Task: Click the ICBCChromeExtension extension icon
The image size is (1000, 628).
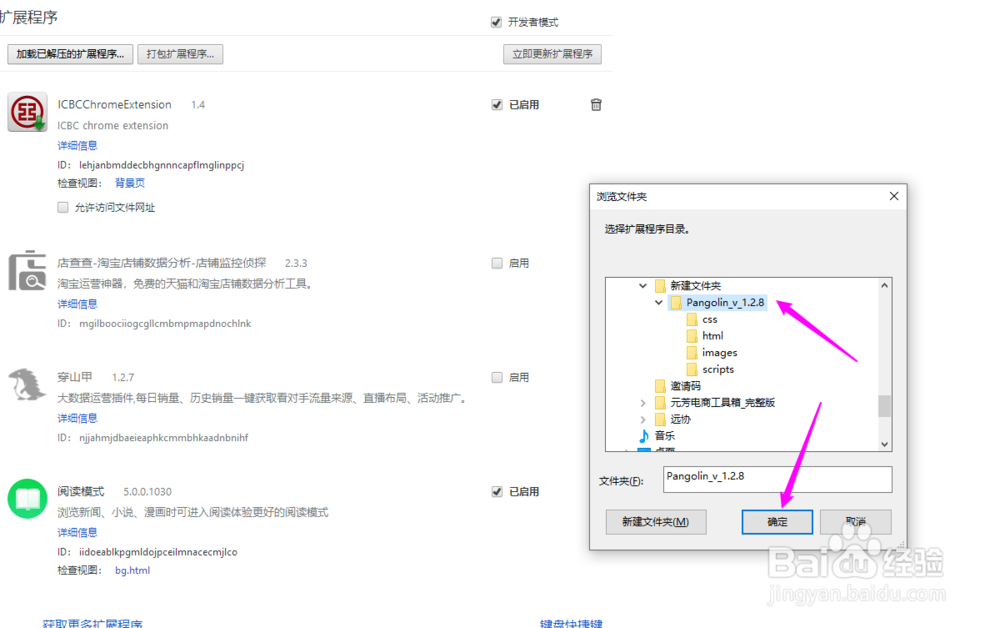Action: click(x=27, y=111)
